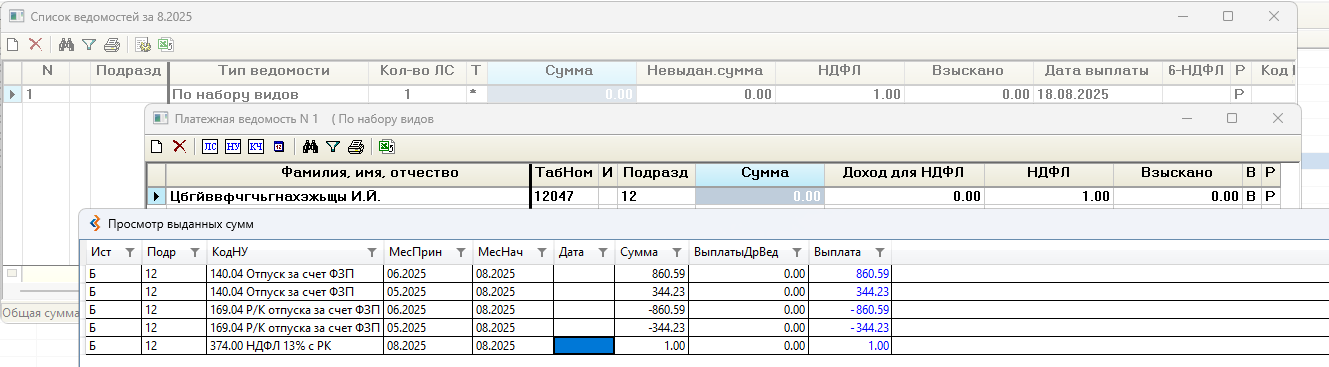1329x367 pixels.
Task: Click the КЧ toolbar icon
Action: tap(256, 146)
